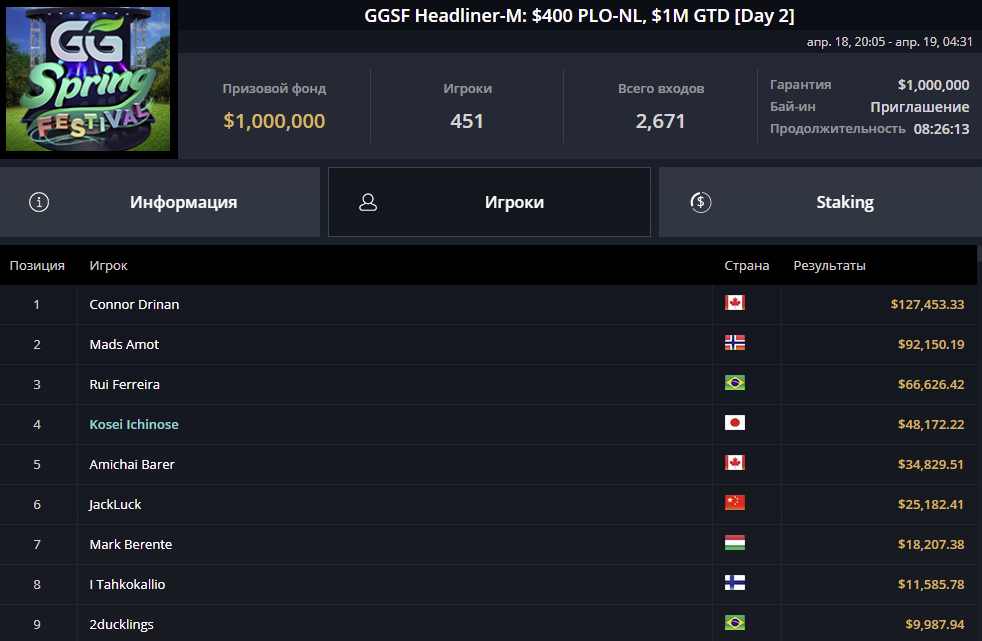The image size is (982, 641).
Task: Click the person icon on Игроки tab
Action: coord(368,202)
